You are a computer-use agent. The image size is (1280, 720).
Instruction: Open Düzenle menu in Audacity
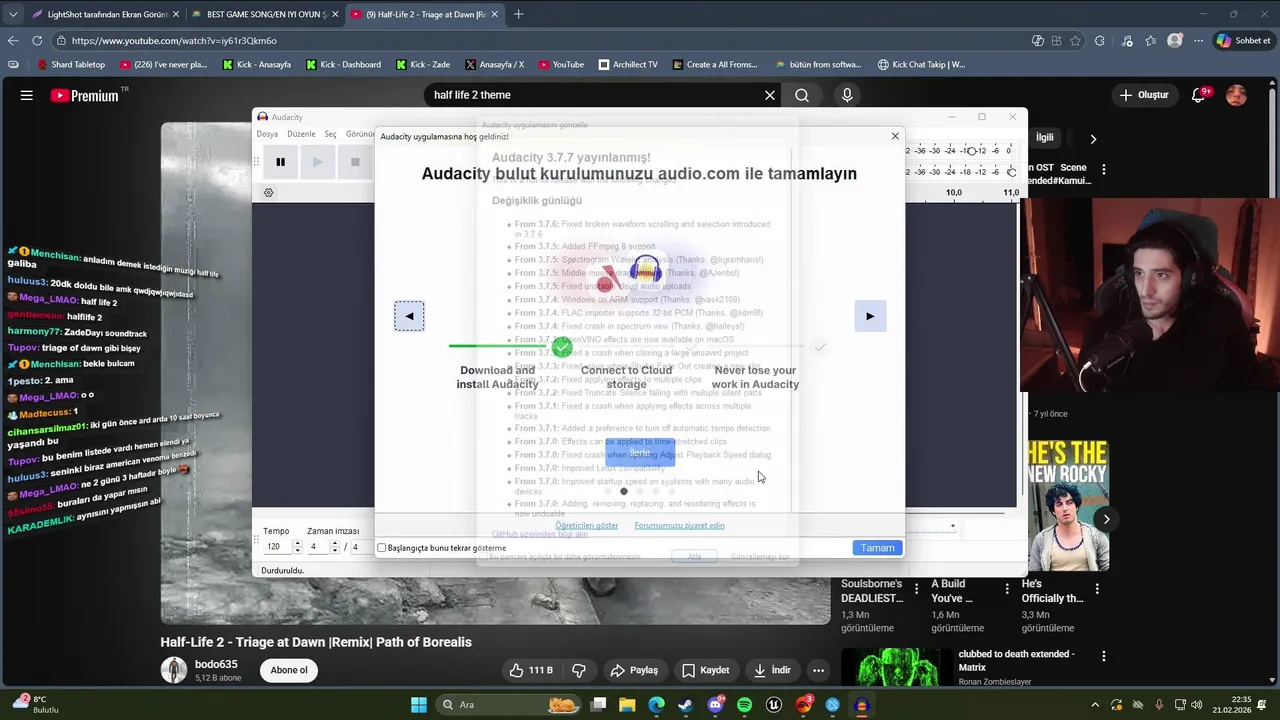pos(301,134)
